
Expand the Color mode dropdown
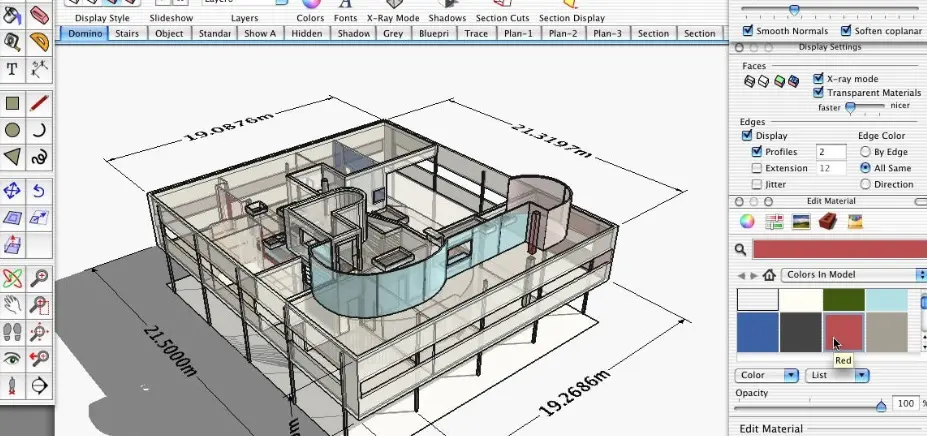coord(767,375)
